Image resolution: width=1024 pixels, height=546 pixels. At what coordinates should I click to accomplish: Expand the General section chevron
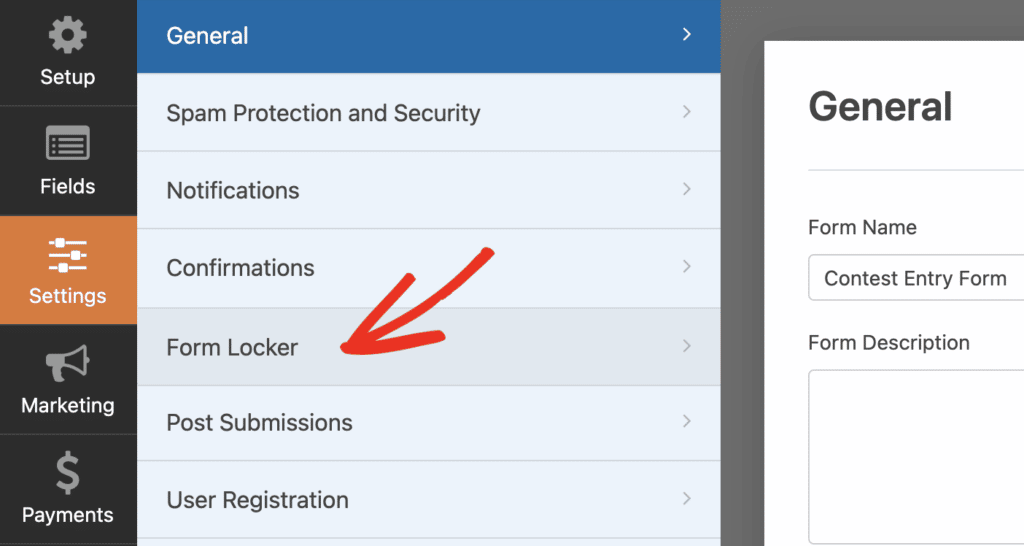pyautogui.click(x=687, y=35)
